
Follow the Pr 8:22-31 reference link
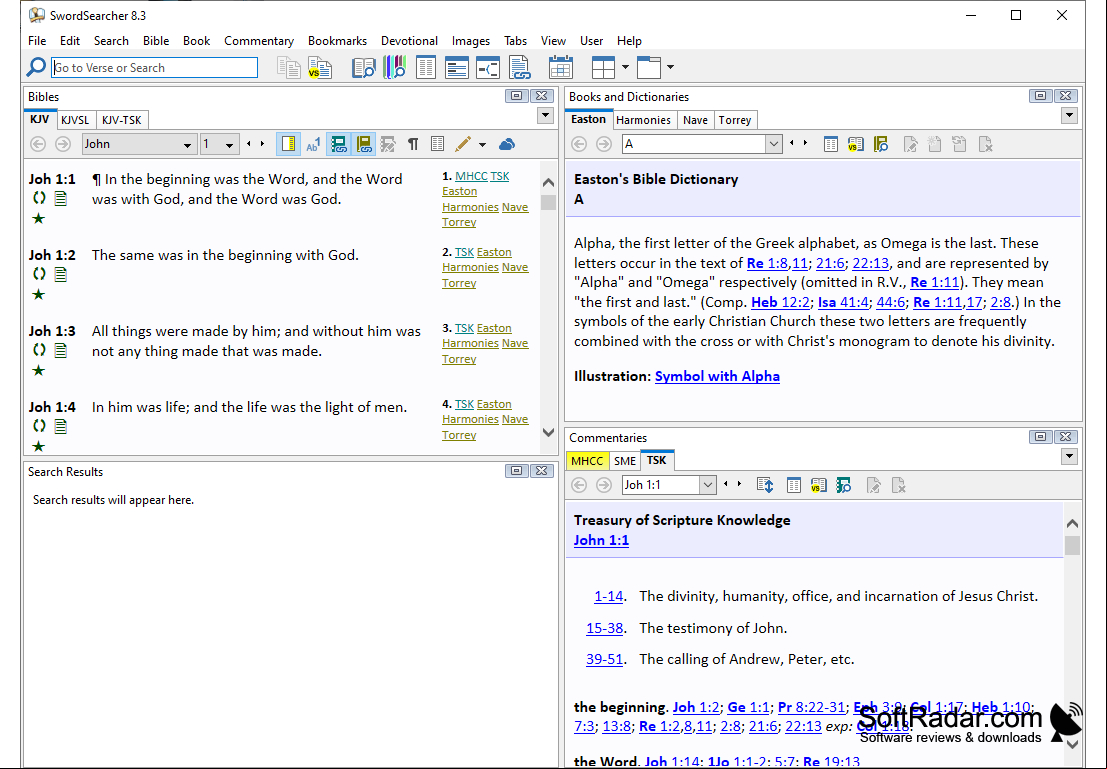point(811,707)
